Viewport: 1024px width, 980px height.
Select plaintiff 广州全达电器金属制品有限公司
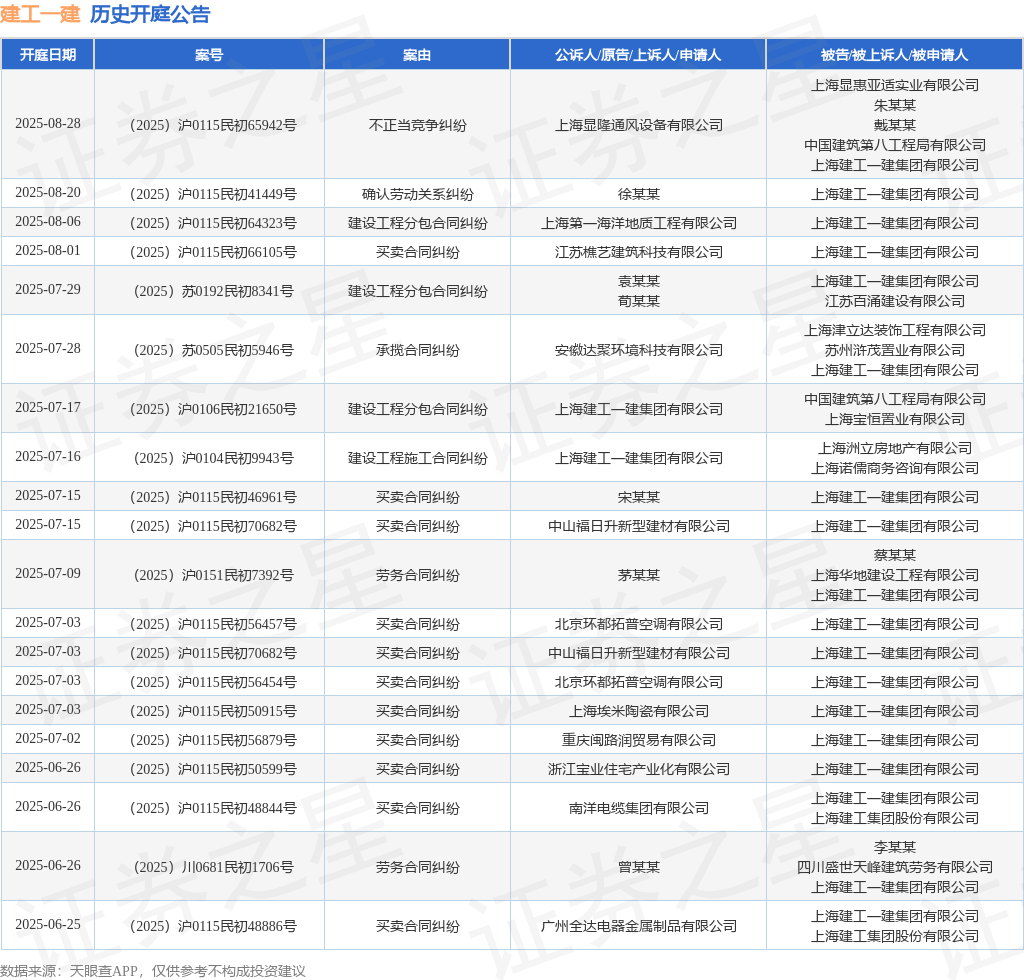coord(639,926)
